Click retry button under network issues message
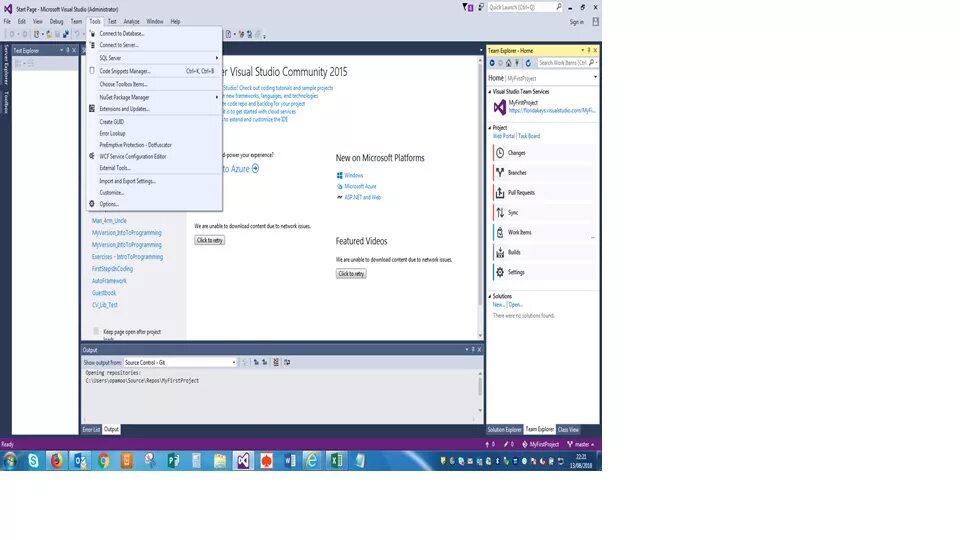The width and height of the screenshot is (960, 540). click(209, 241)
